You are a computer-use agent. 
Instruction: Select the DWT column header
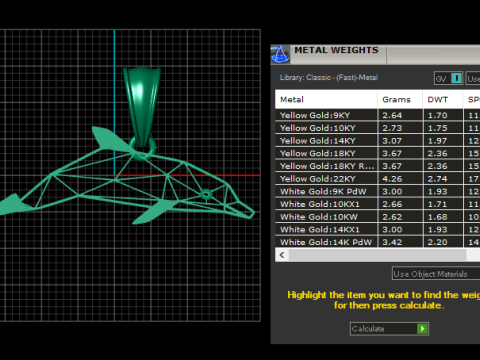pyautogui.click(x=443, y=99)
